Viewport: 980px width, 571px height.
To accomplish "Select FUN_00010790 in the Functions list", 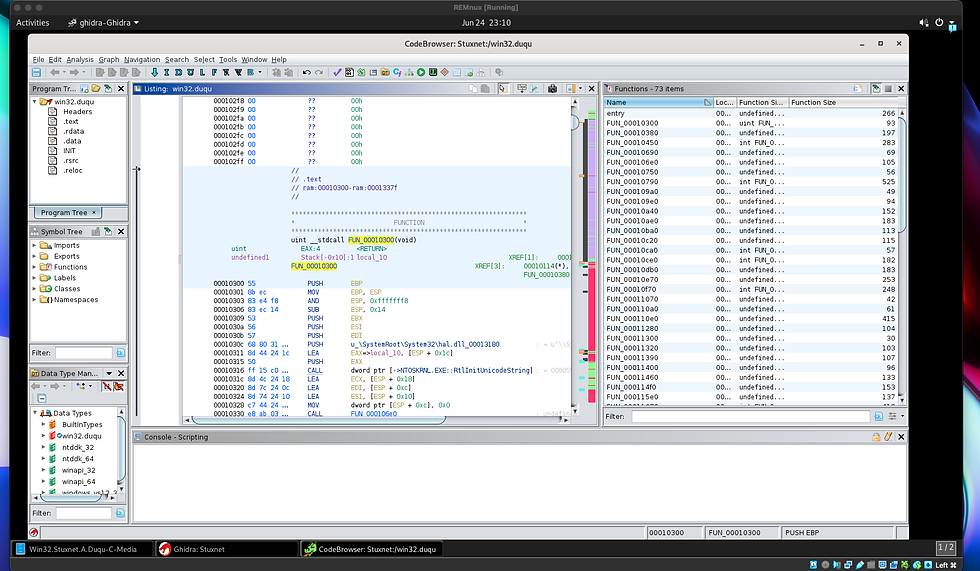I will (632, 181).
